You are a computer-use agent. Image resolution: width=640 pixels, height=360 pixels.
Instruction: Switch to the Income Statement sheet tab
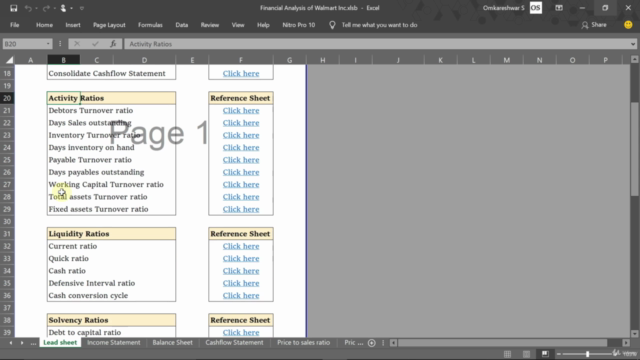click(113, 342)
